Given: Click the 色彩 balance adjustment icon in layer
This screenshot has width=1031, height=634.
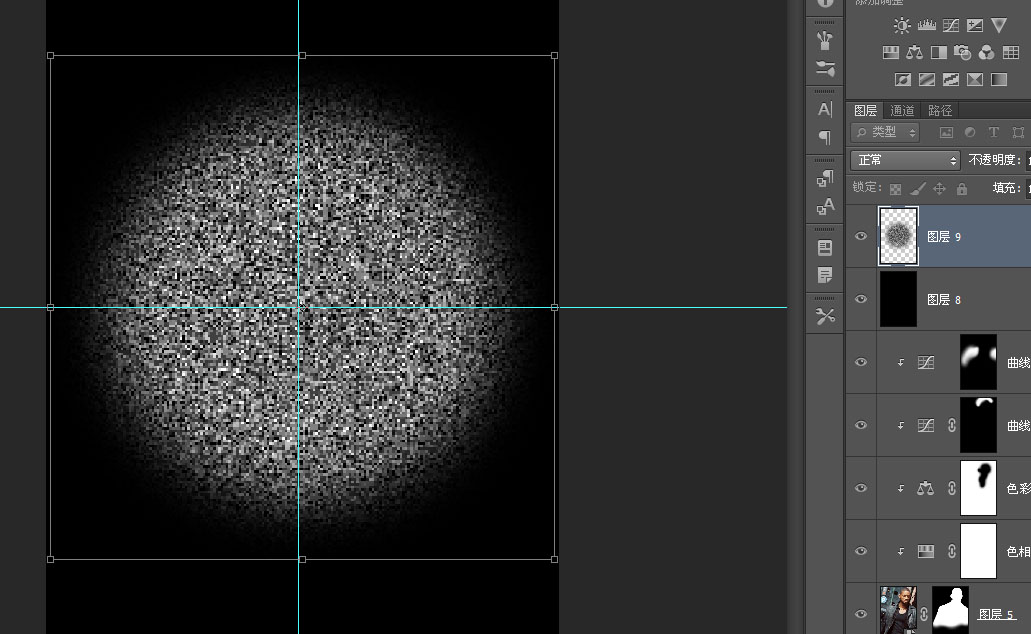Looking at the screenshot, I should (926, 488).
